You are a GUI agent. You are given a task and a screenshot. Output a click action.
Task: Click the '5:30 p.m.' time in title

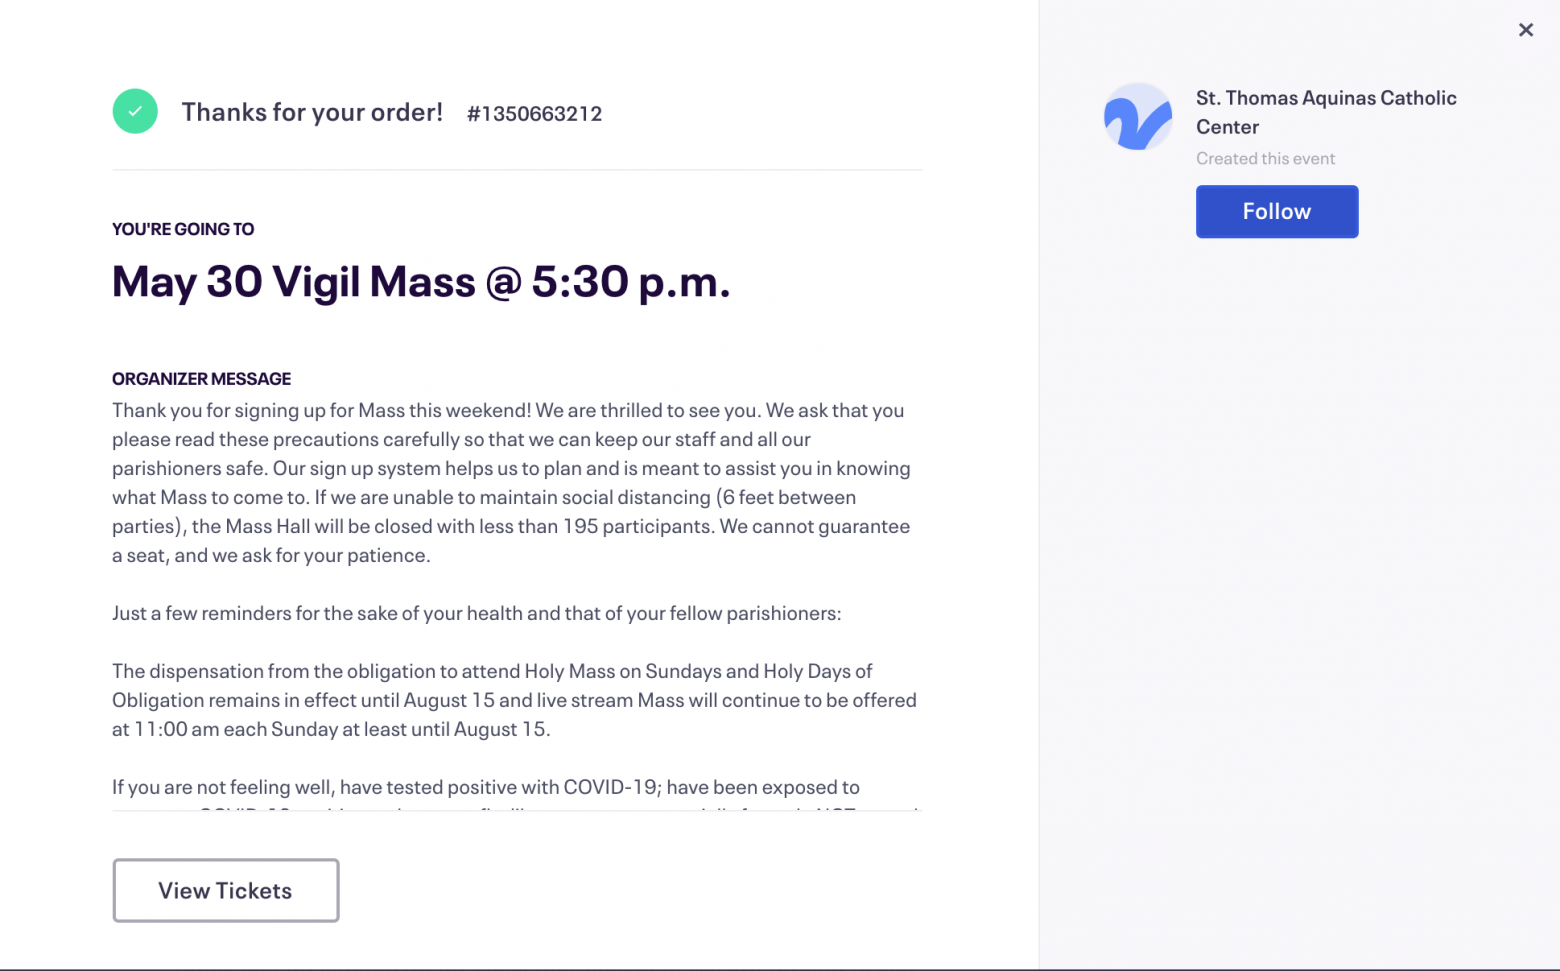[x=631, y=281]
